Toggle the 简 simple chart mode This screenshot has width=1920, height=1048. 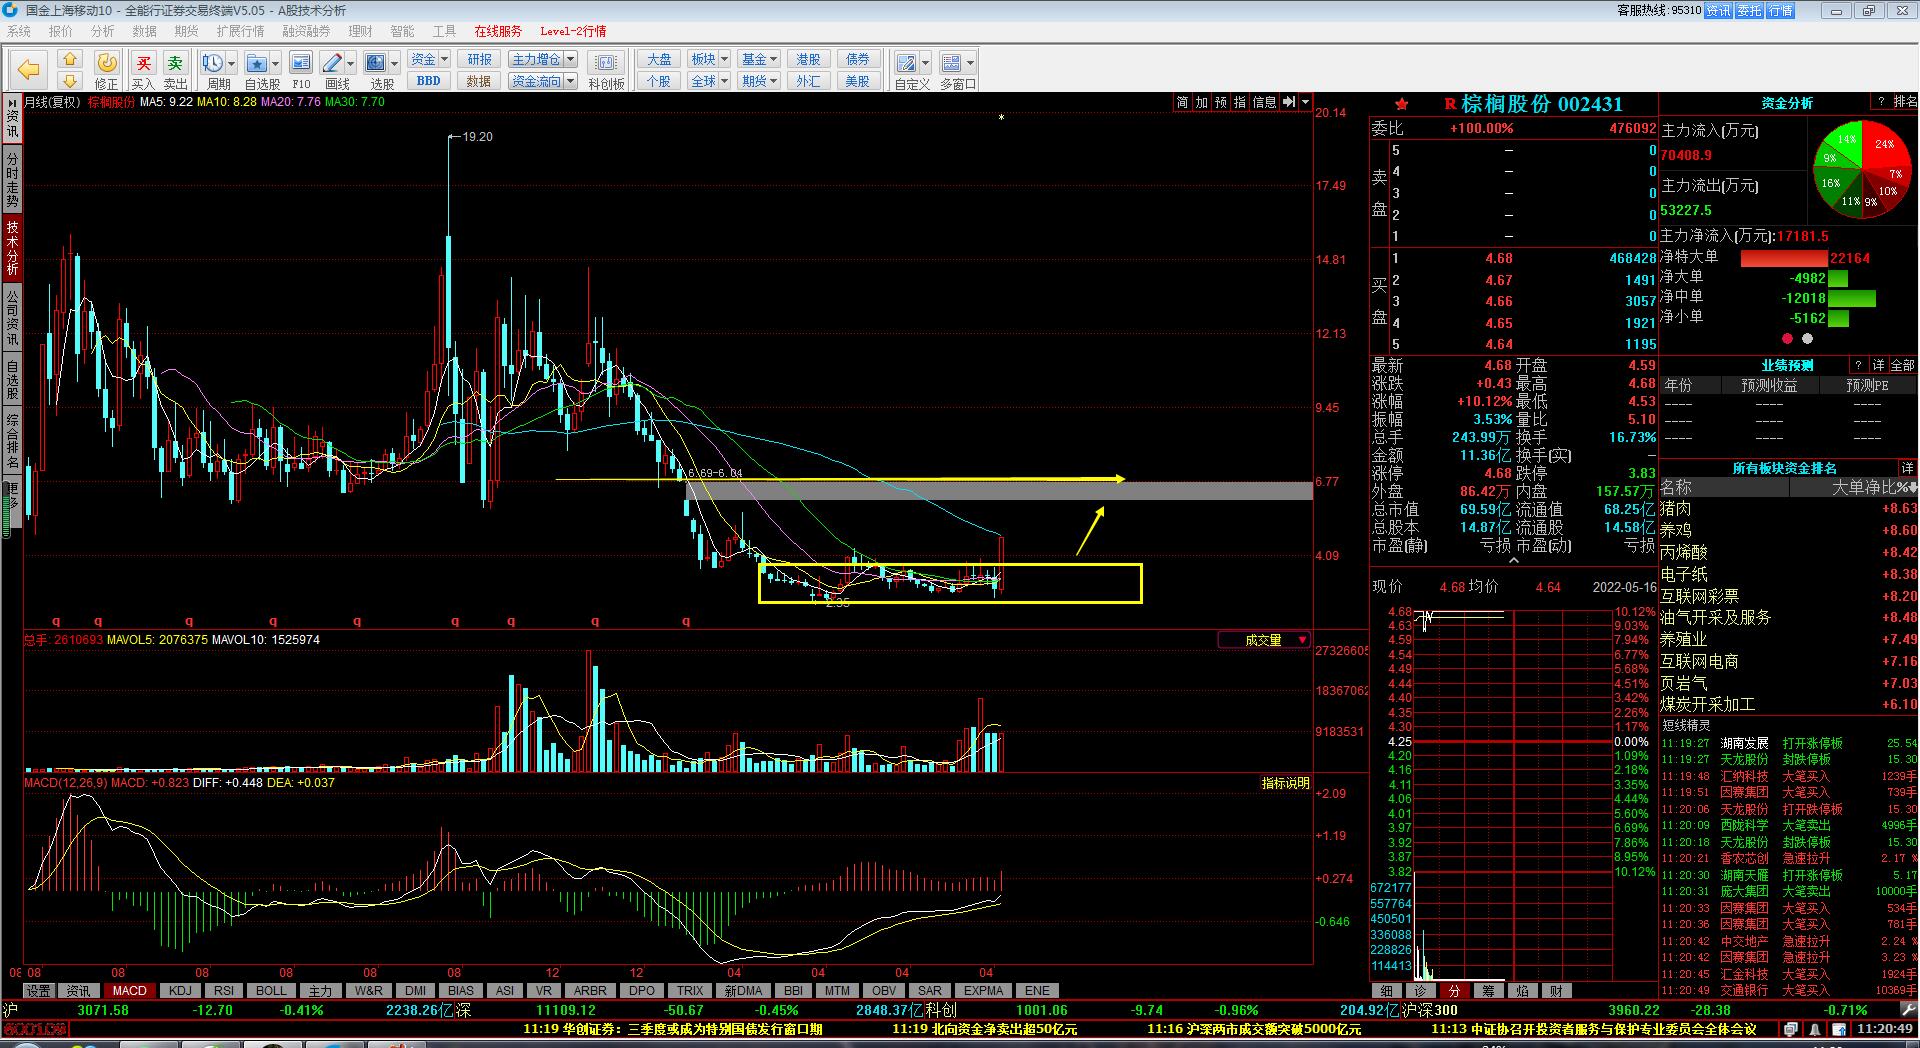coord(1183,102)
